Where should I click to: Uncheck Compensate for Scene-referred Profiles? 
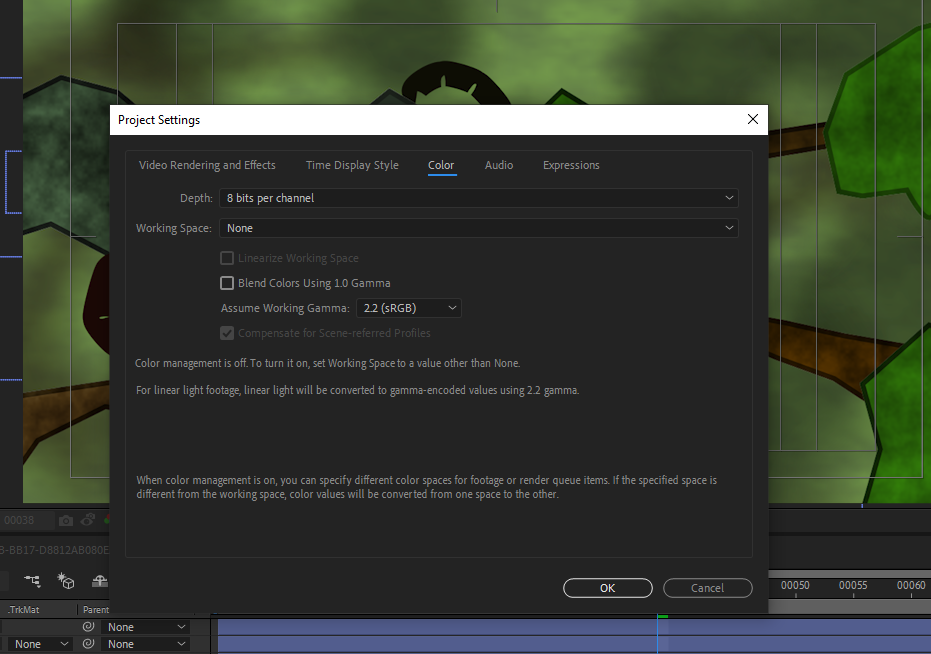(x=227, y=333)
